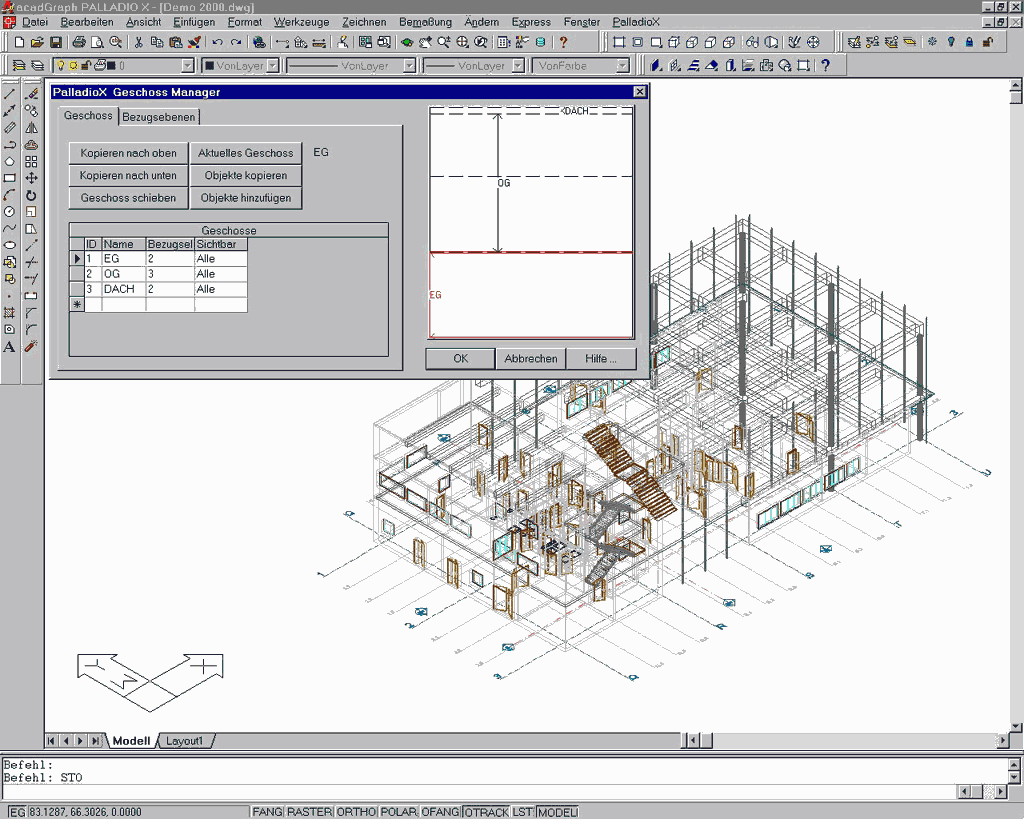The height and width of the screenshot is (819, 1024).
Task: Select the Line drawing tool
Action: [x=10, y=93]
